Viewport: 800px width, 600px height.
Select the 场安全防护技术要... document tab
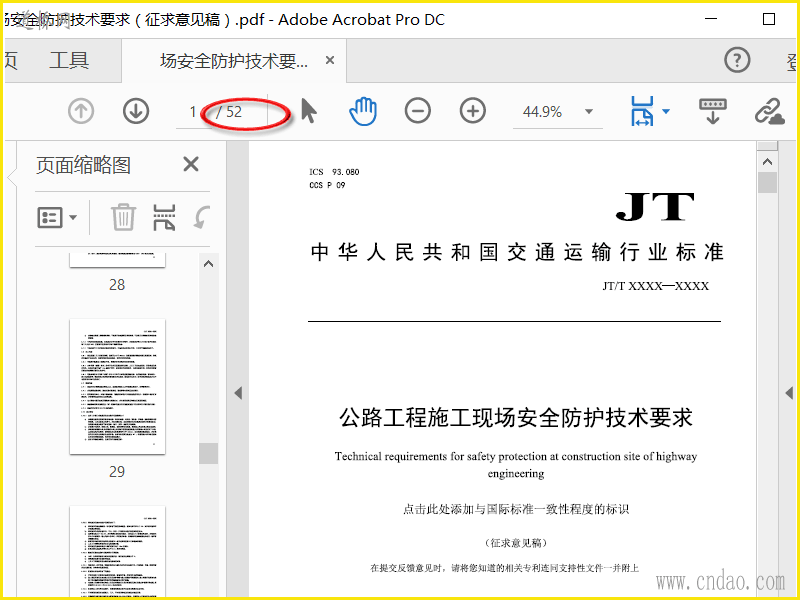pyautogui.click(x=234, y=61)
